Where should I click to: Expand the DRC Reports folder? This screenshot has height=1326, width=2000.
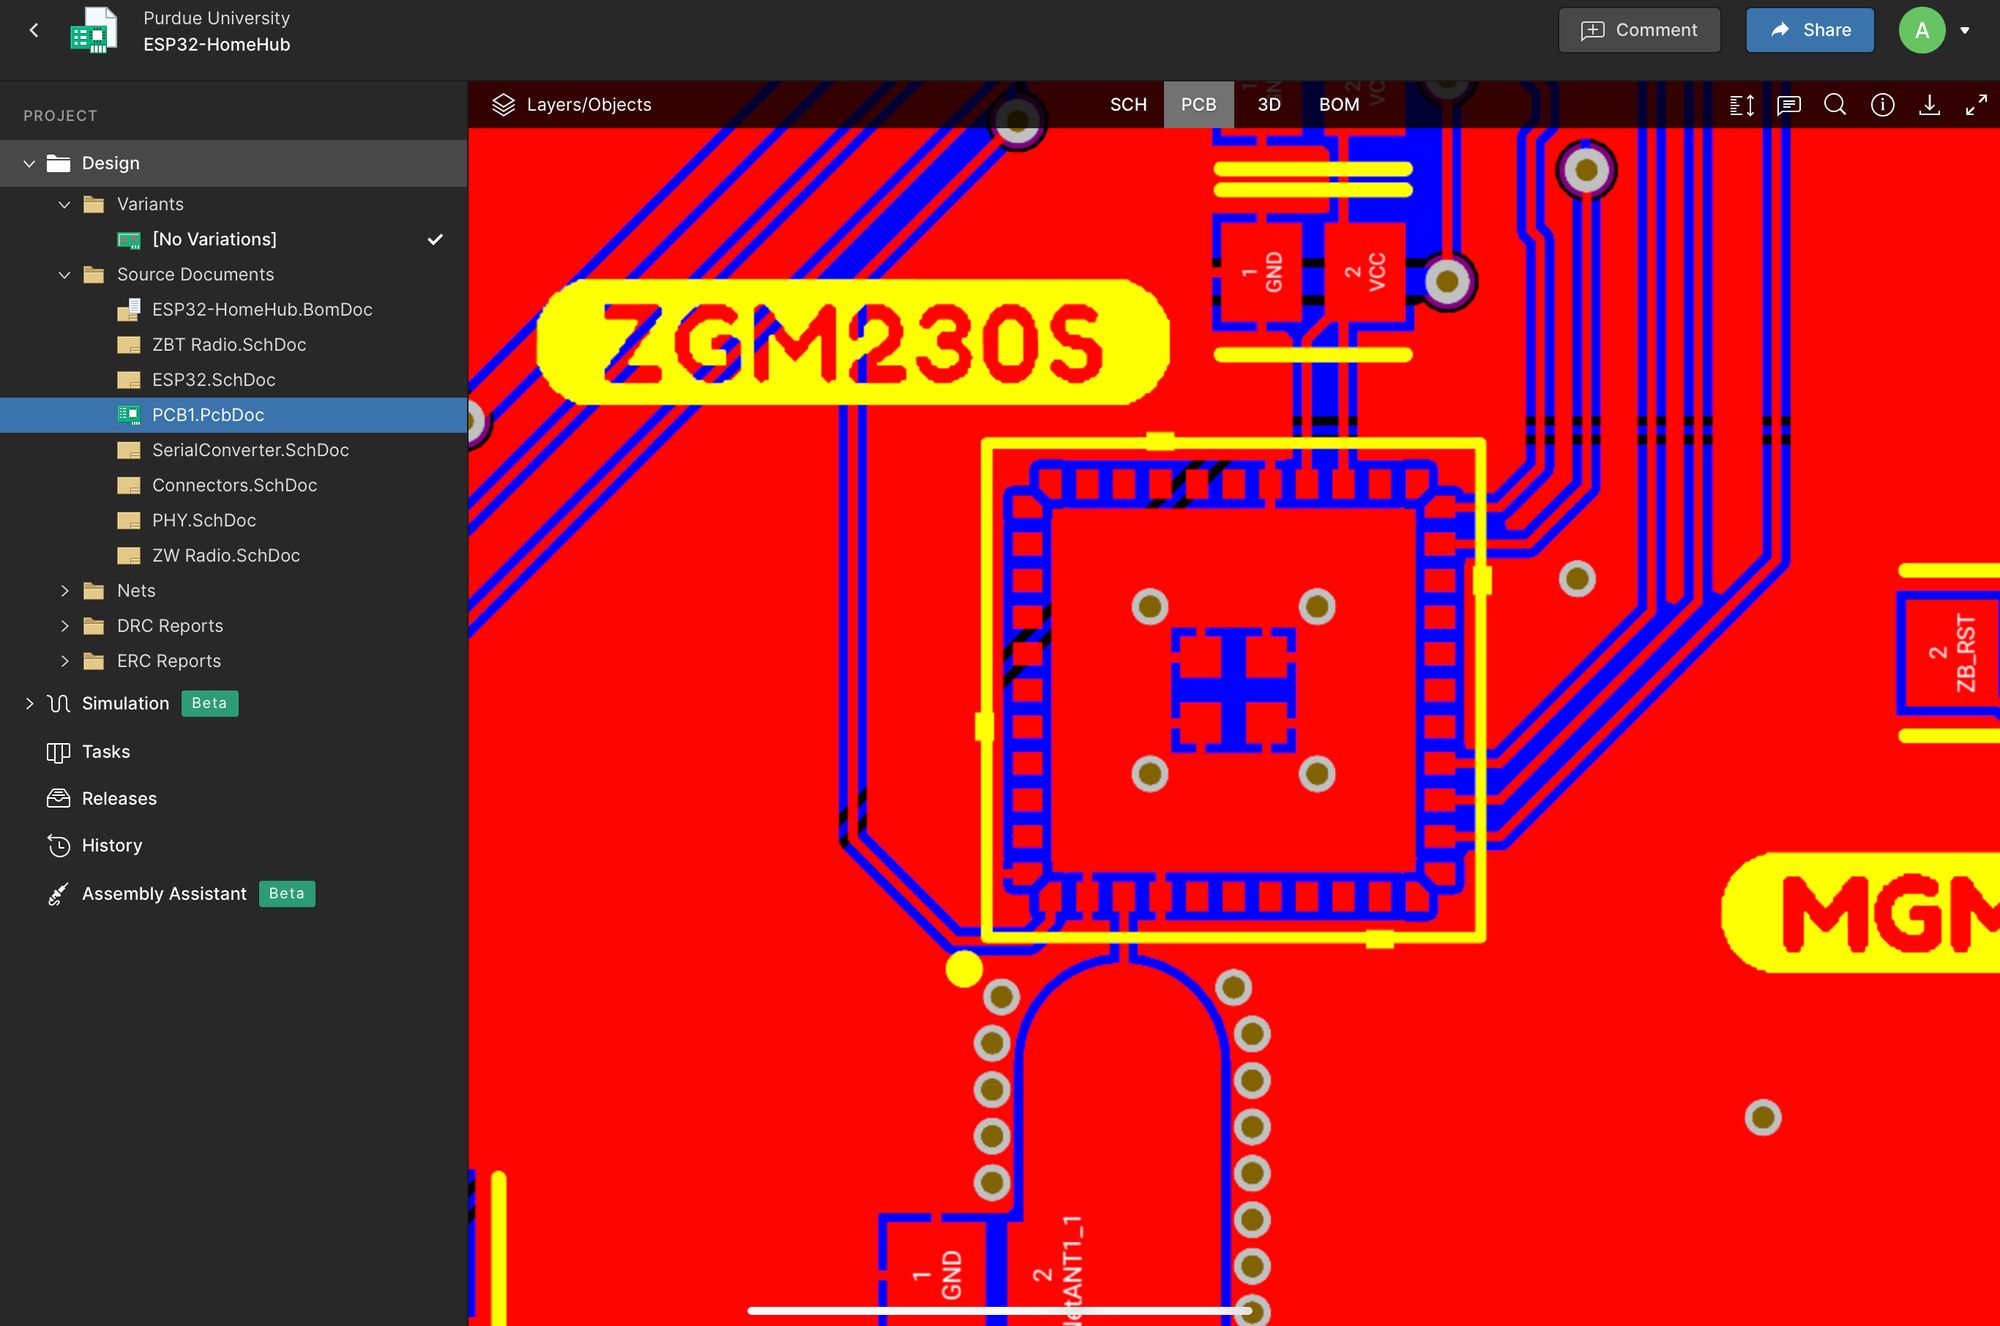(64, 626)
